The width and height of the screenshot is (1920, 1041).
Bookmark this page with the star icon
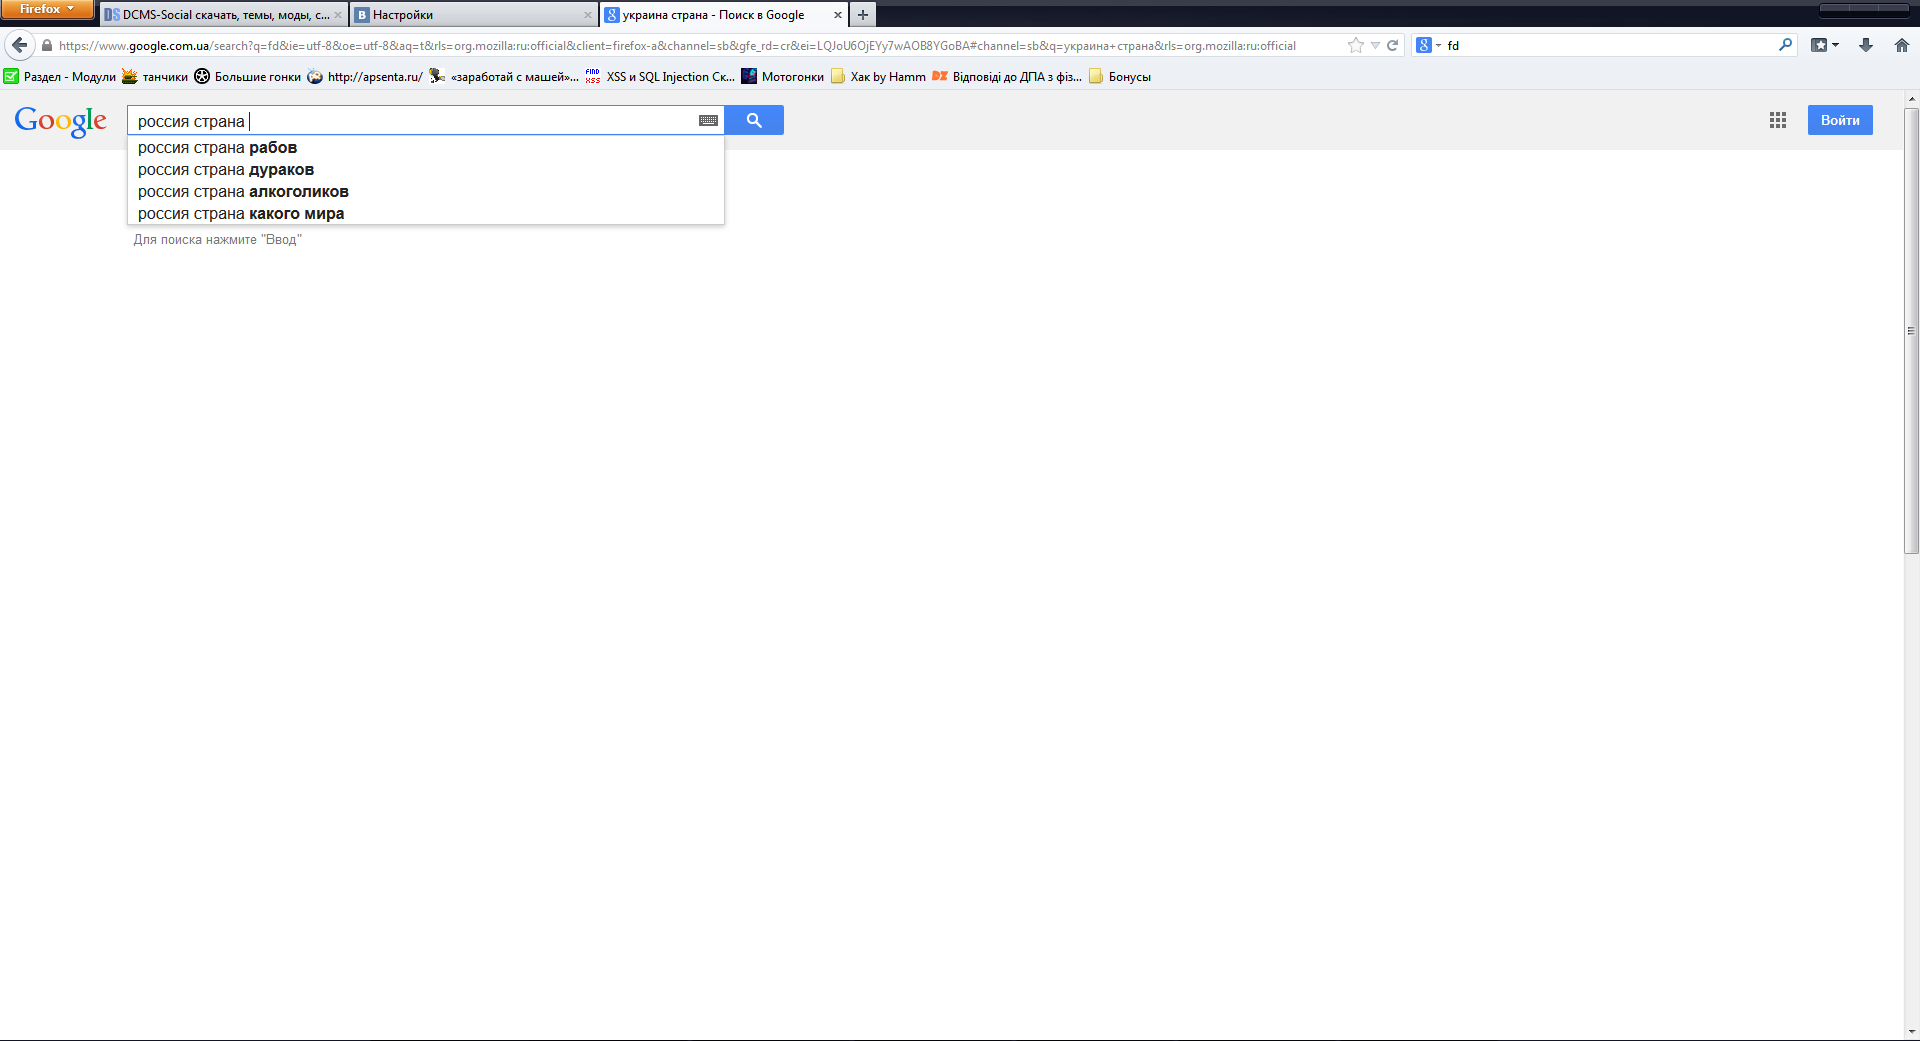click(x=1355, y=45)
